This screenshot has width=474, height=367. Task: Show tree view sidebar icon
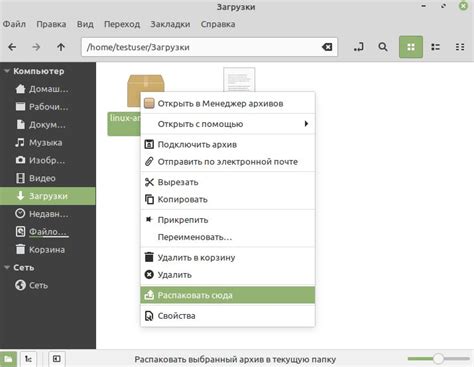tap(29, 359)
